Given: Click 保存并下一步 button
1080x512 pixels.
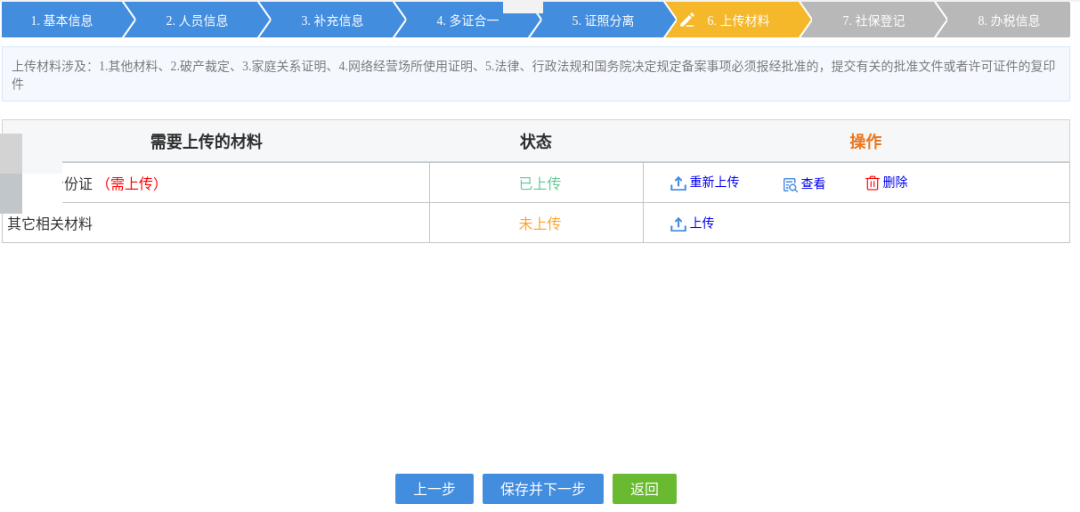Looking at the screenshot, I should (x=543, y=489).
